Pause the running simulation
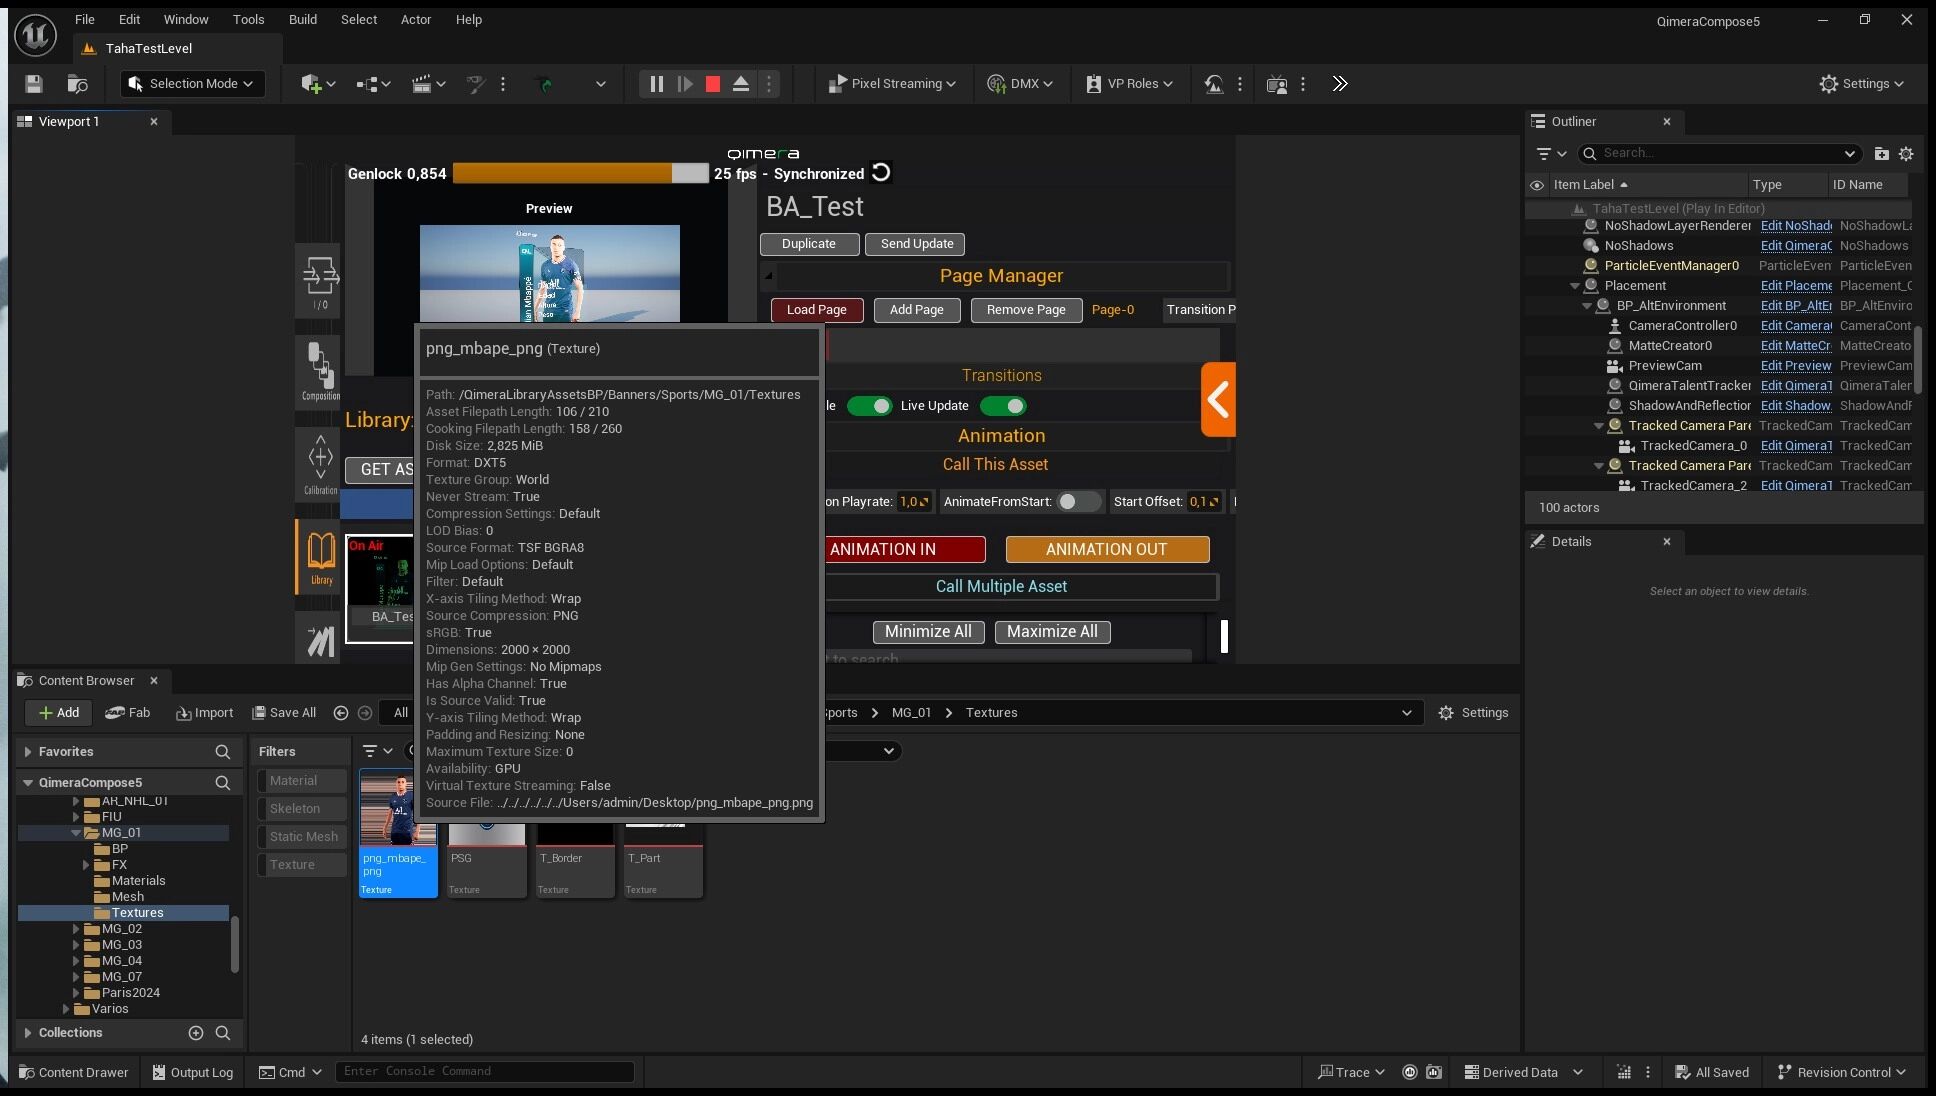Image resolution: width=1936 pixels, height=1096 pixels. pyautogui.click(x=656, y=84)
